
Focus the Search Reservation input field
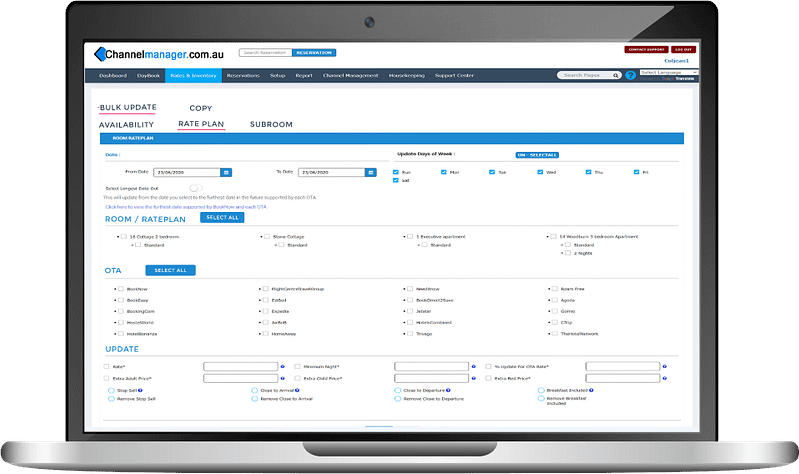click(x=265, y=52)
